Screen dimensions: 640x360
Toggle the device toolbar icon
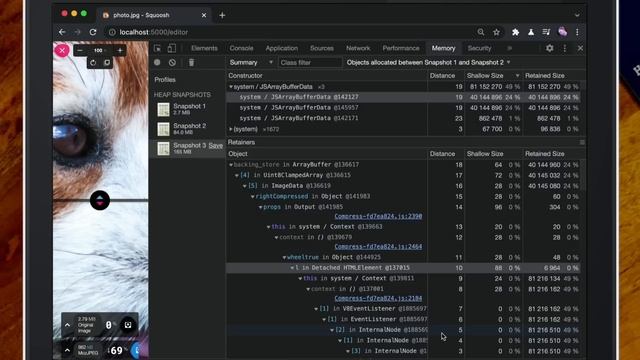tap(171, 48)
